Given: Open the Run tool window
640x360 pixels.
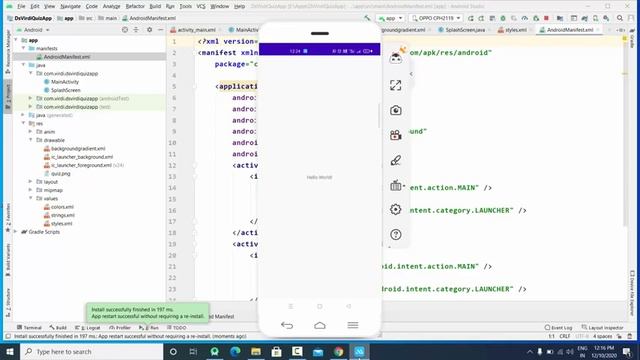Looking at the screenshot, I should 149,327.
